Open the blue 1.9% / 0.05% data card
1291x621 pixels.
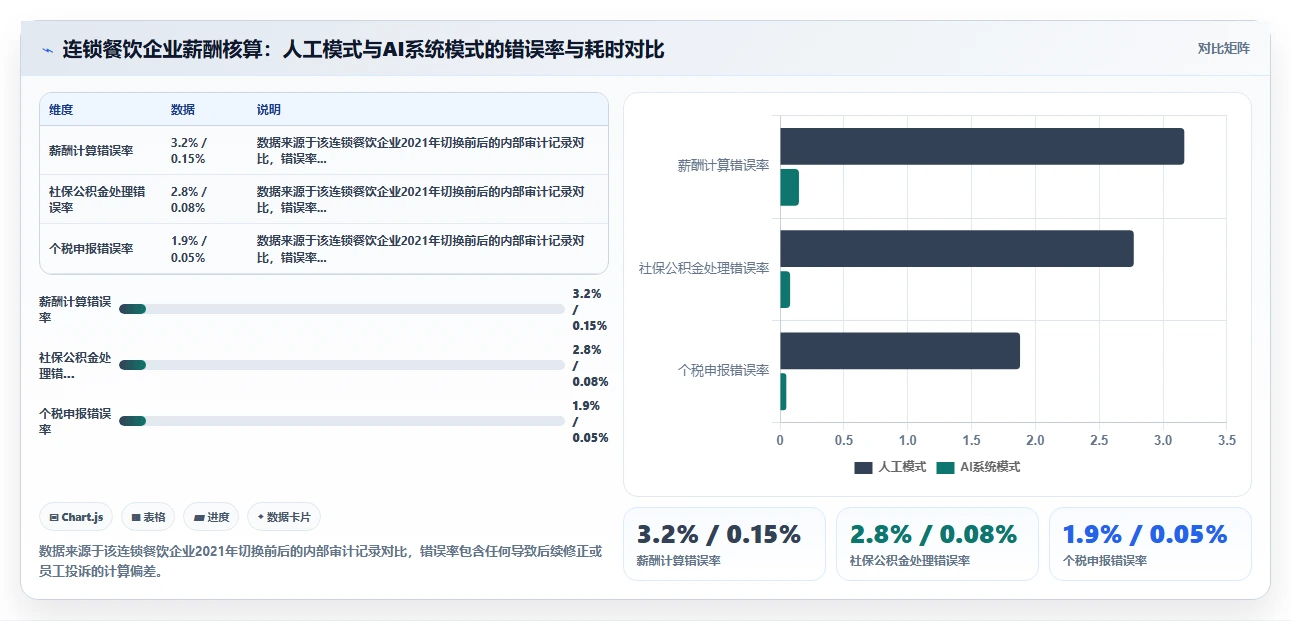point(1150,544)
